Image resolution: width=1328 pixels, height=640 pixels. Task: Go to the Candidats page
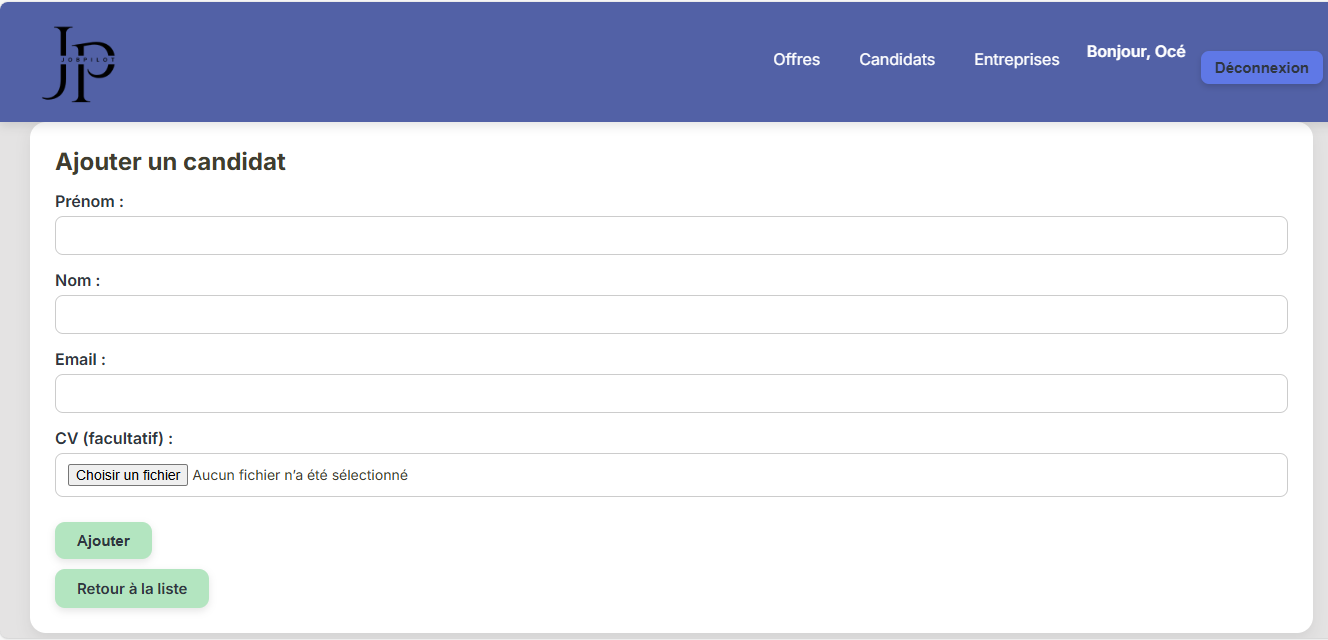(x=897, y=60)
